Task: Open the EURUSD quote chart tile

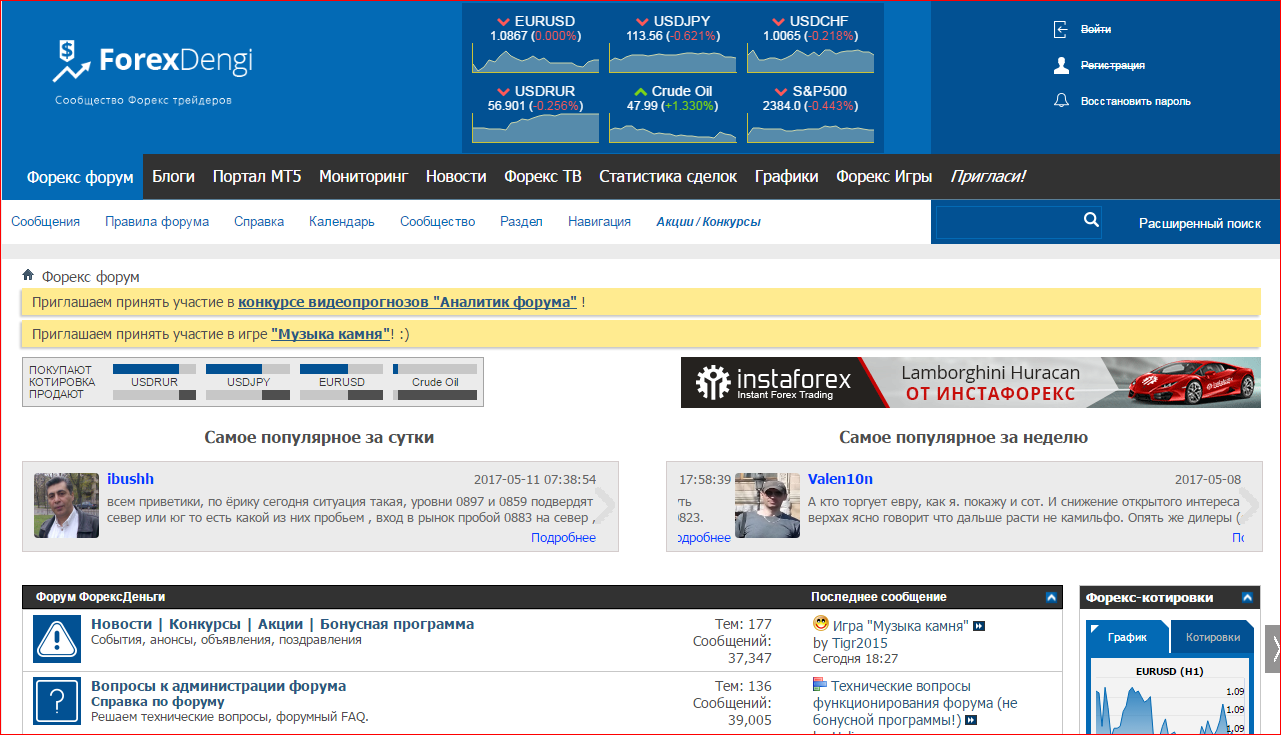Action: 534,42
